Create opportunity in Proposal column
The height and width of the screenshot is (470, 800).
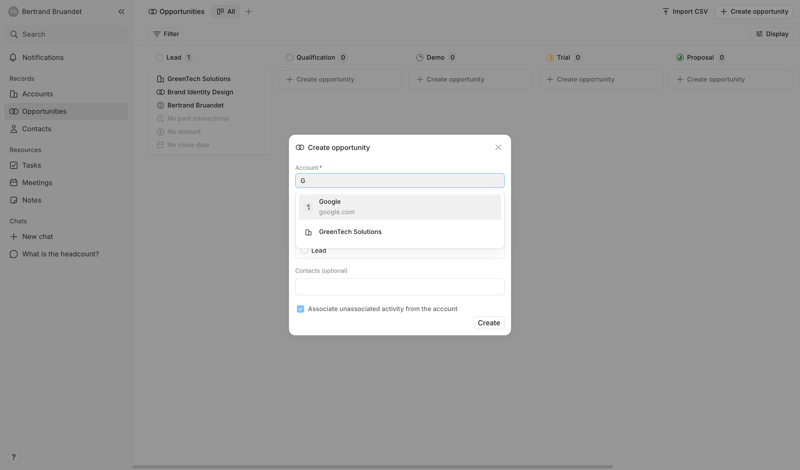731,80
